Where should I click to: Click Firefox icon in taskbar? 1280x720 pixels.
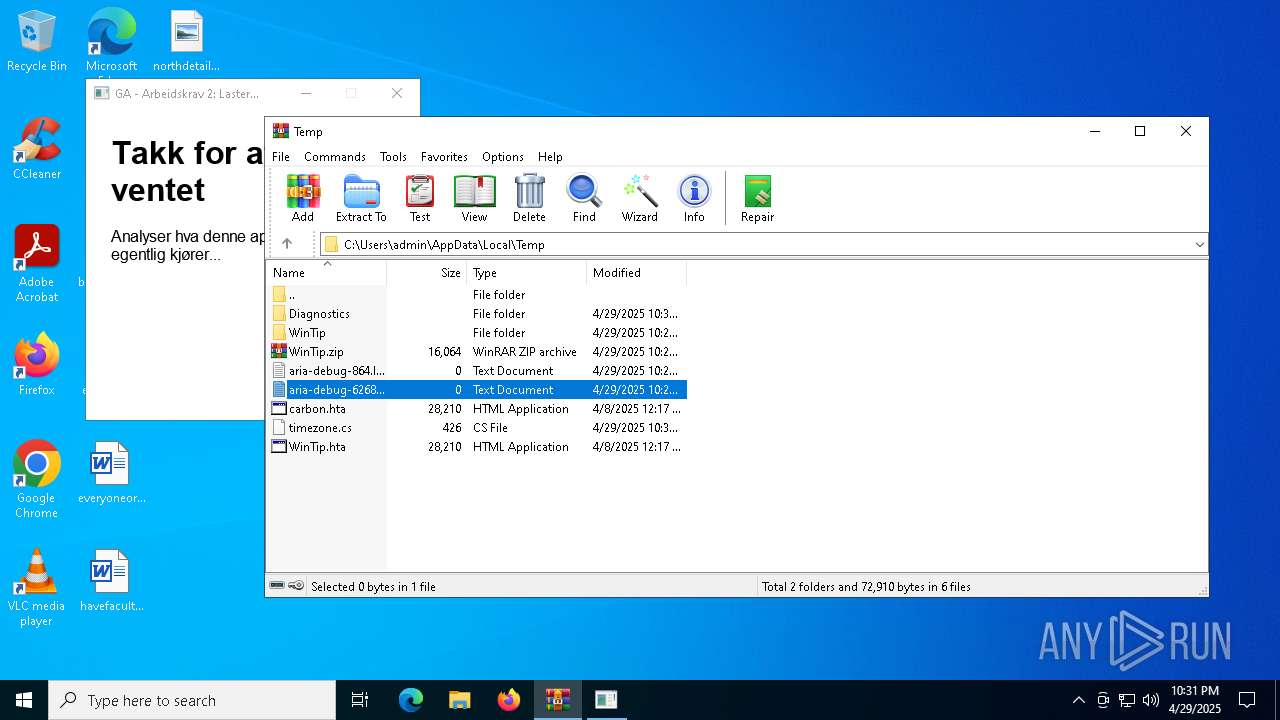(509, 700)
